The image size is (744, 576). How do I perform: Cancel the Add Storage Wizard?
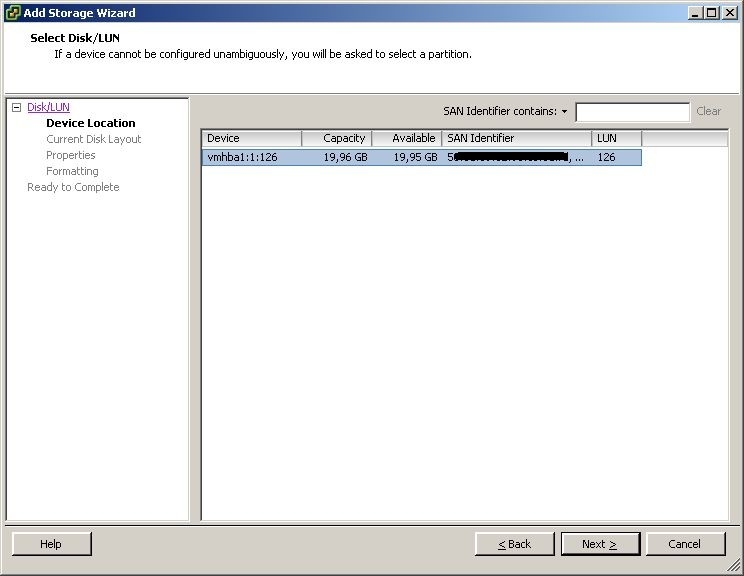tap(686, 544)
